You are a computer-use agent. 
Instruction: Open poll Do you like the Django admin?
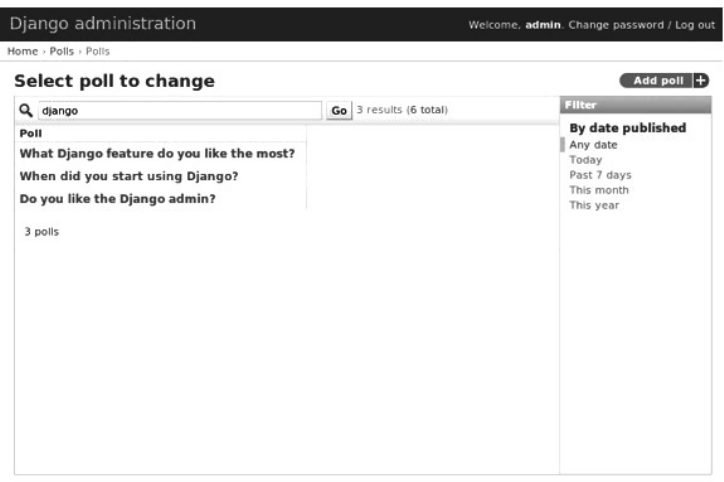click(117, 199)
